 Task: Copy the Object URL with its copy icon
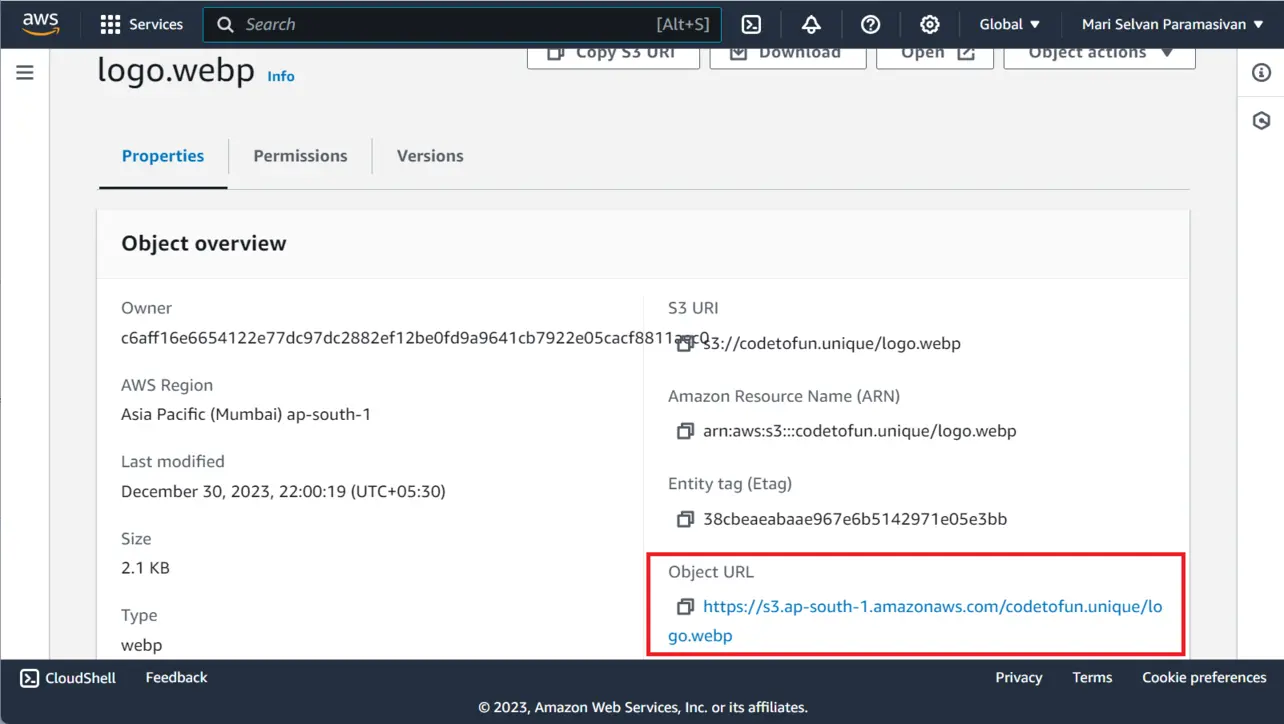click(685, 607)
